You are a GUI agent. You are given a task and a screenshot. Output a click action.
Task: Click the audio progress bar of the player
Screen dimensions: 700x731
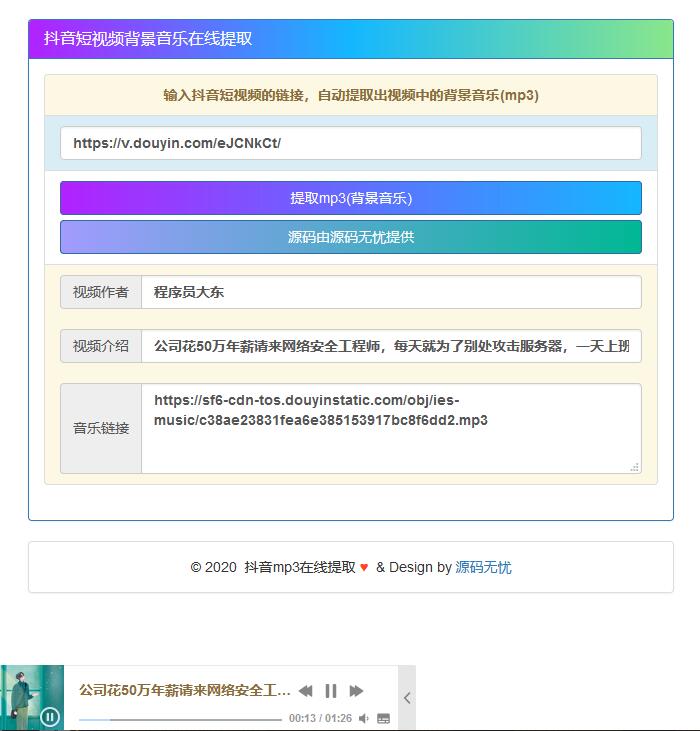click(x=180, y=719)
